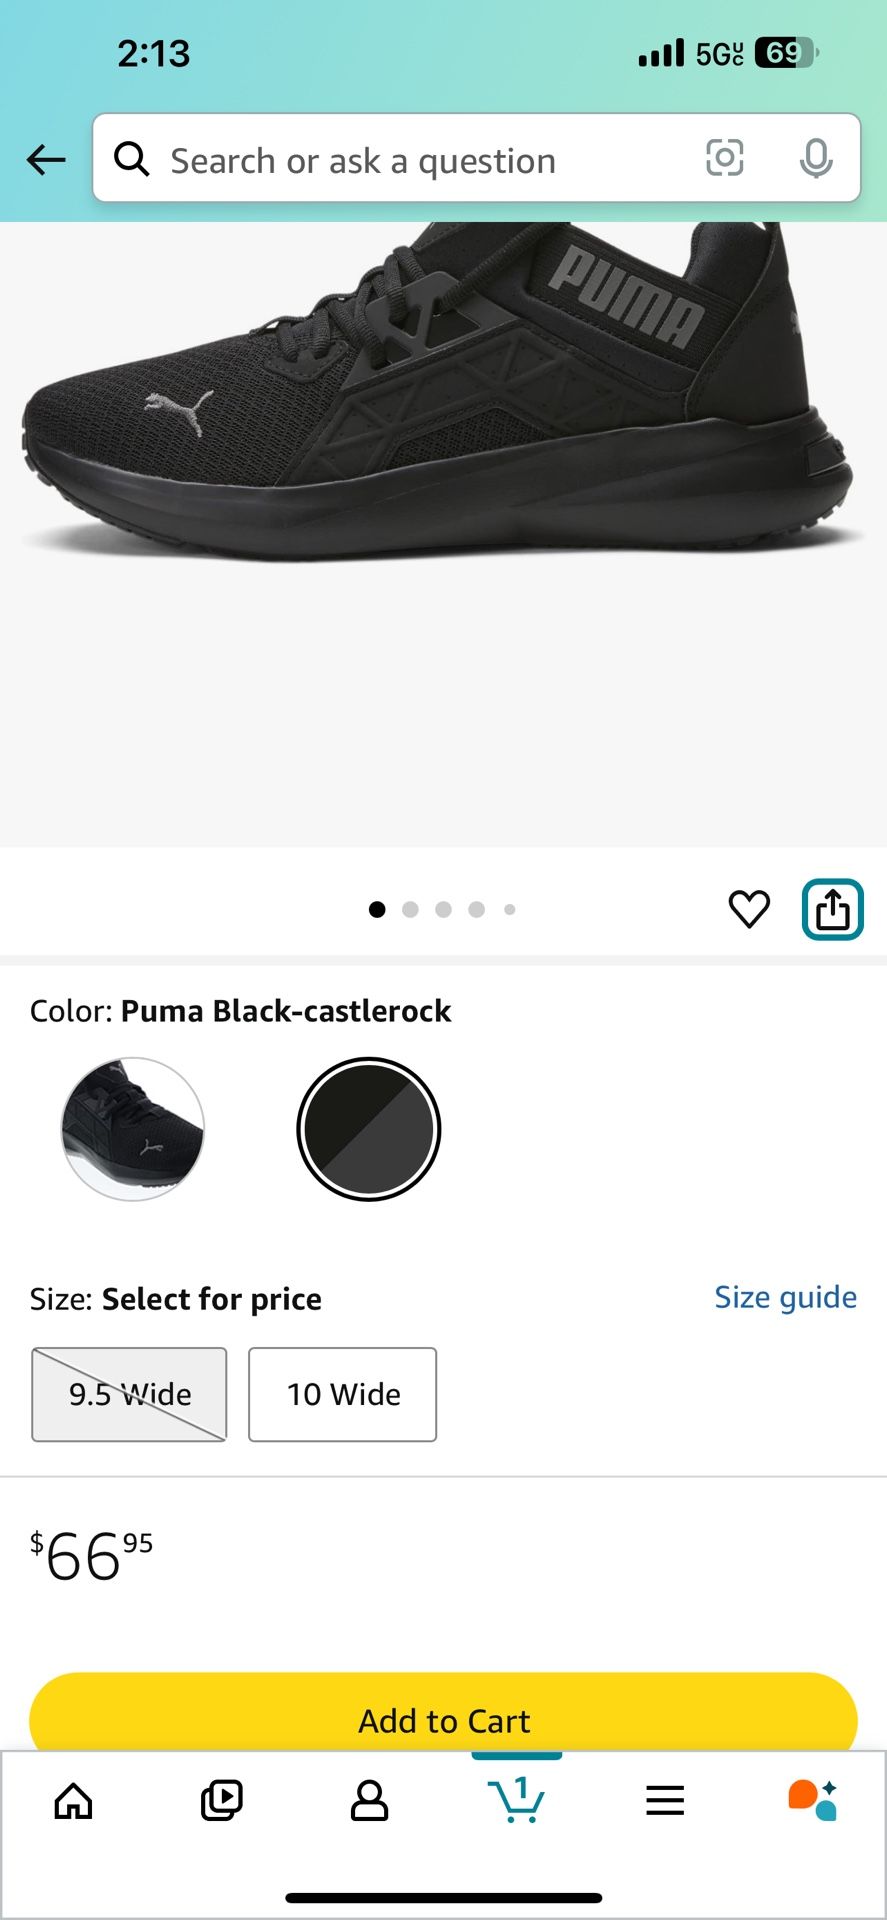Viewport: 887px width, 1920px height.
Task: Open camera lens visual search
Action: pos(724,158)
